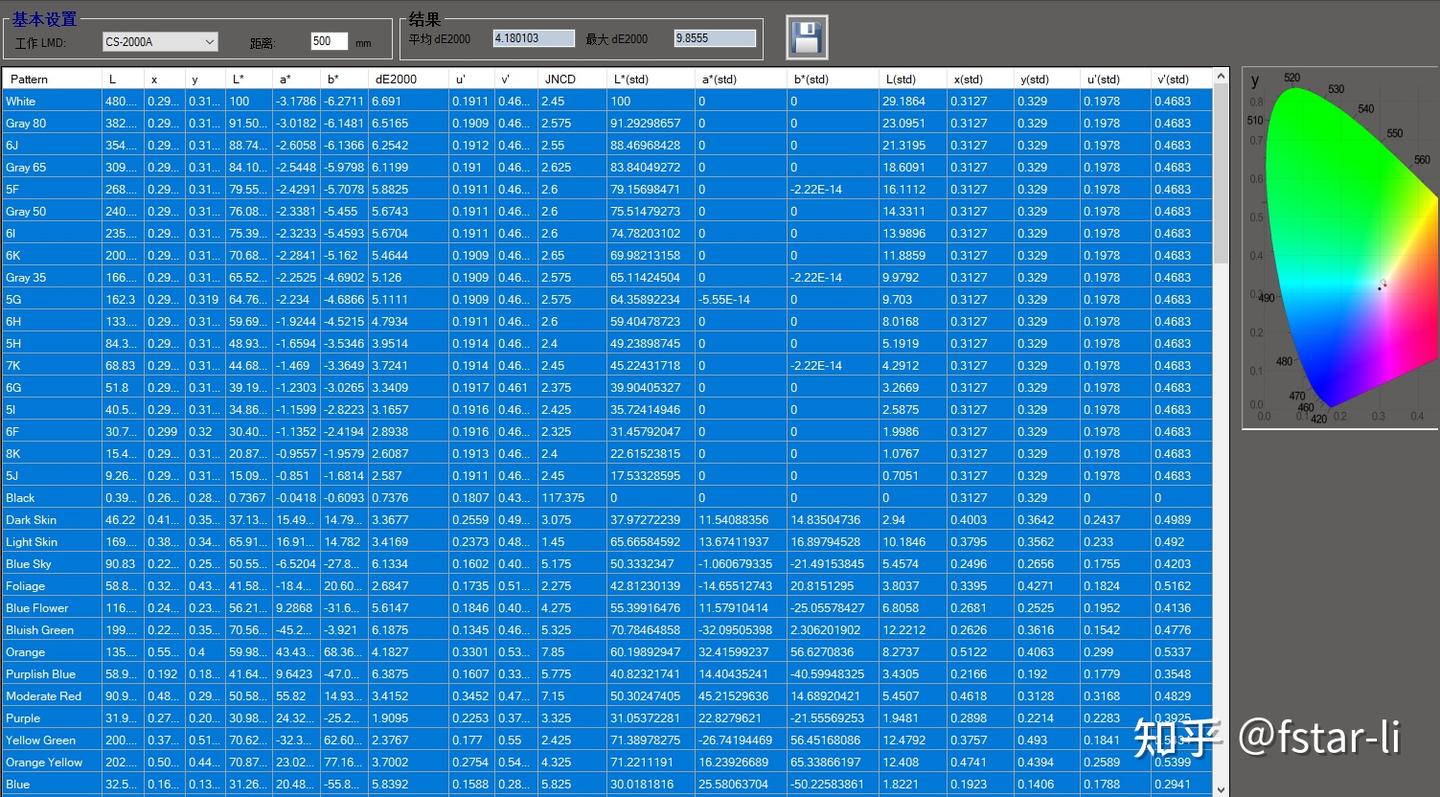Image resolution: width=1440 pixels, height=797 pixels.
Task: Select the White pattern row
Action: [608, 101]
